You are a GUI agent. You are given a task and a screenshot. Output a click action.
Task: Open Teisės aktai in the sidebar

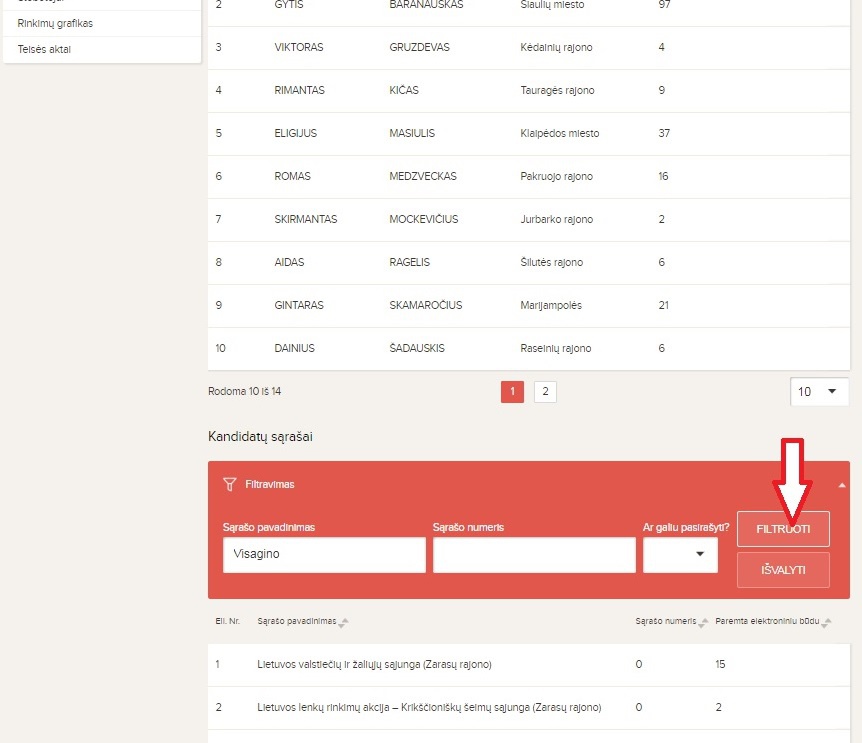[44, 49]
